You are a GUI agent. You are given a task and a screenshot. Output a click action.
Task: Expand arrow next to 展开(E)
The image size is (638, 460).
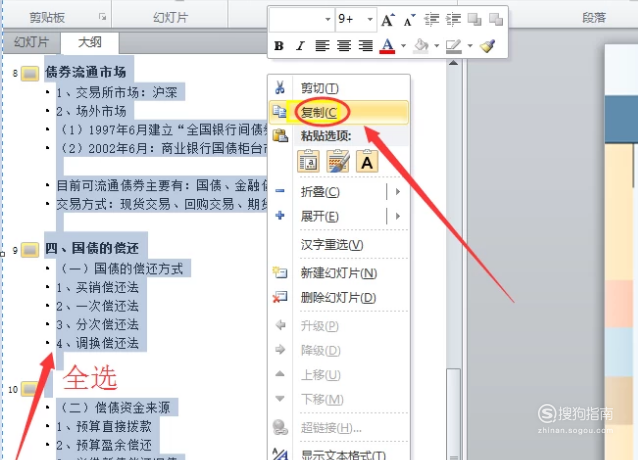398,216
